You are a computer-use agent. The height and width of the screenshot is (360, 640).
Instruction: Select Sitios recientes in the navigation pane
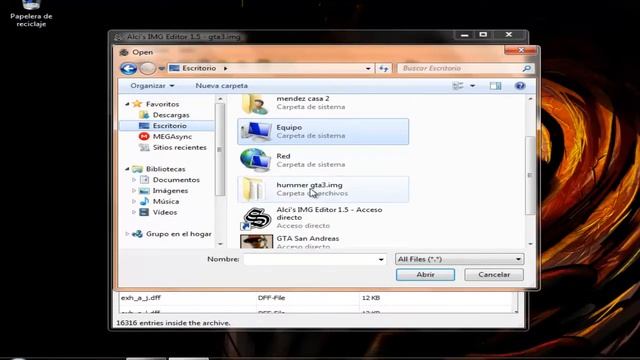(180, 147)
